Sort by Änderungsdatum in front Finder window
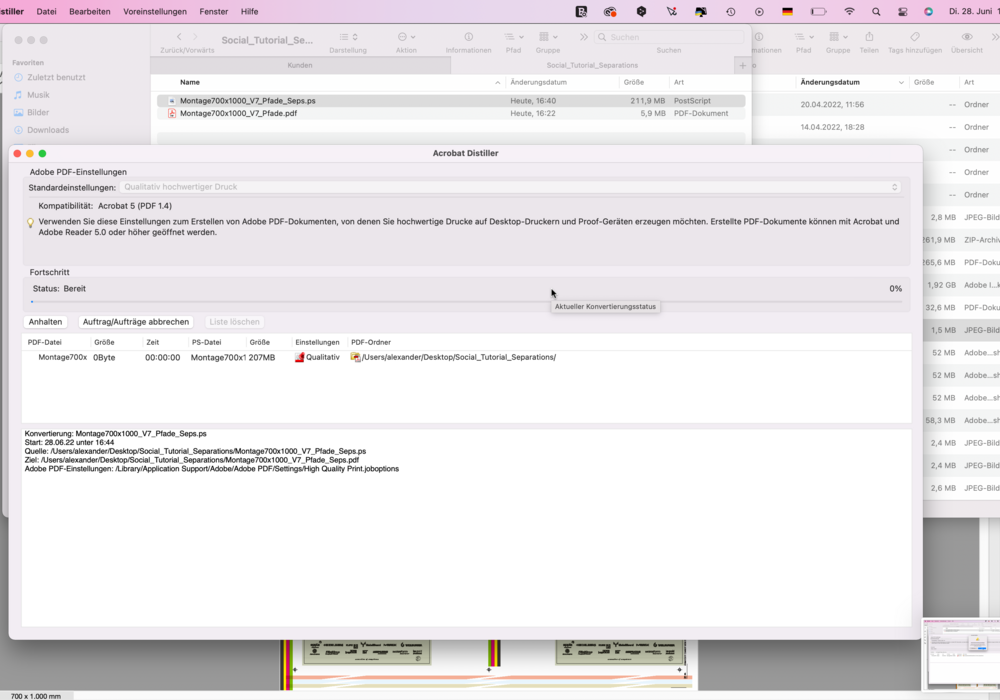This screenshot has height=700, width=1000. [x=538, y=82]
